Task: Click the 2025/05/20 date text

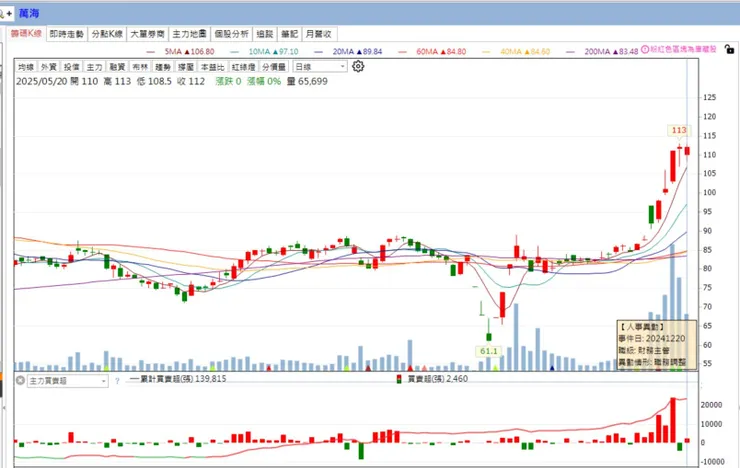Action: [x=42, y=81]
